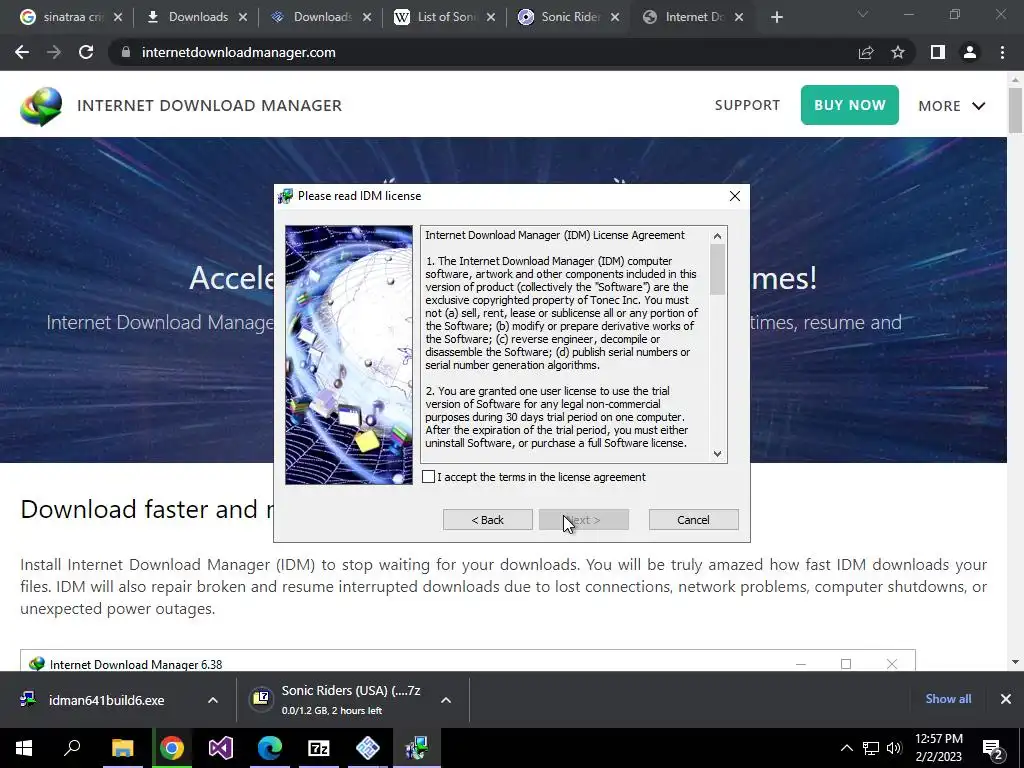Open Windows search from taskbar

pos(72,748)
